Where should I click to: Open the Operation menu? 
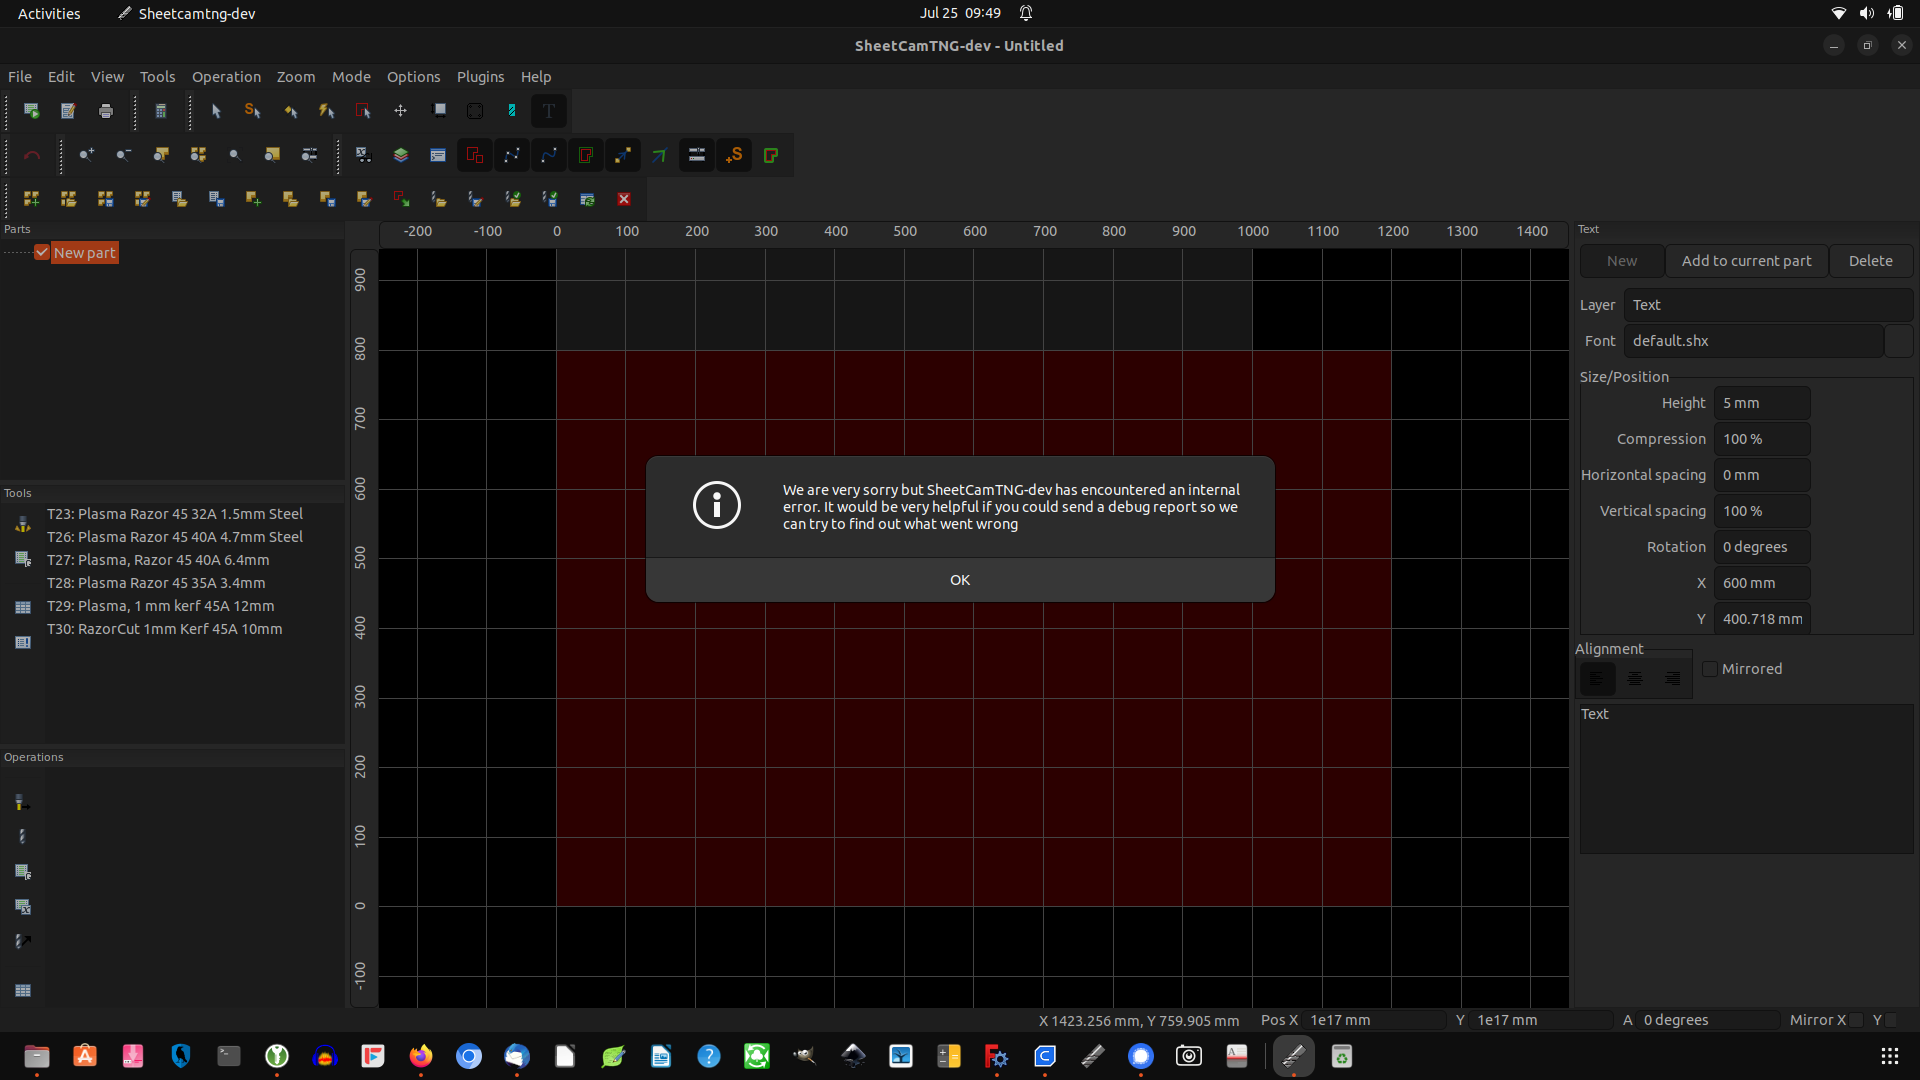[x=226, y=77]
